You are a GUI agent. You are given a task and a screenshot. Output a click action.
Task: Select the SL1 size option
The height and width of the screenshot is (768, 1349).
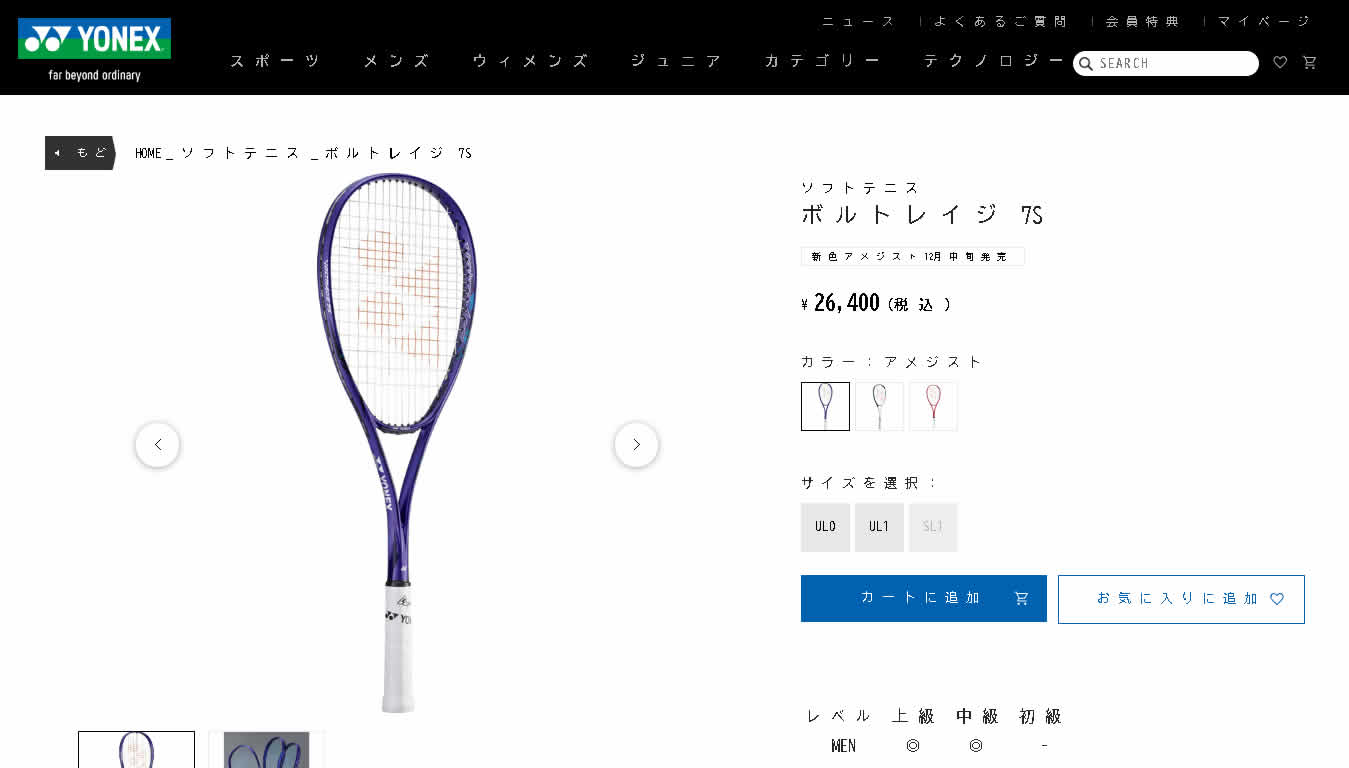[933, 527]
